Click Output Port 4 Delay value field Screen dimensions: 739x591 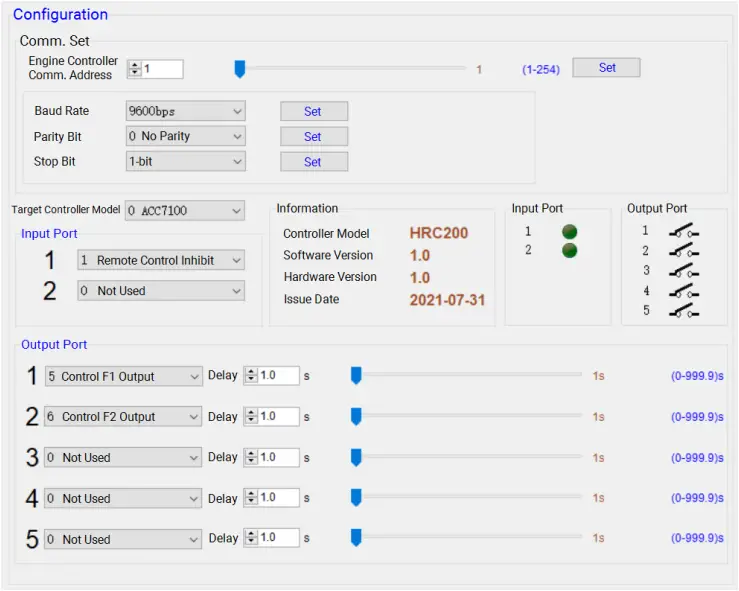pos(278,498)
